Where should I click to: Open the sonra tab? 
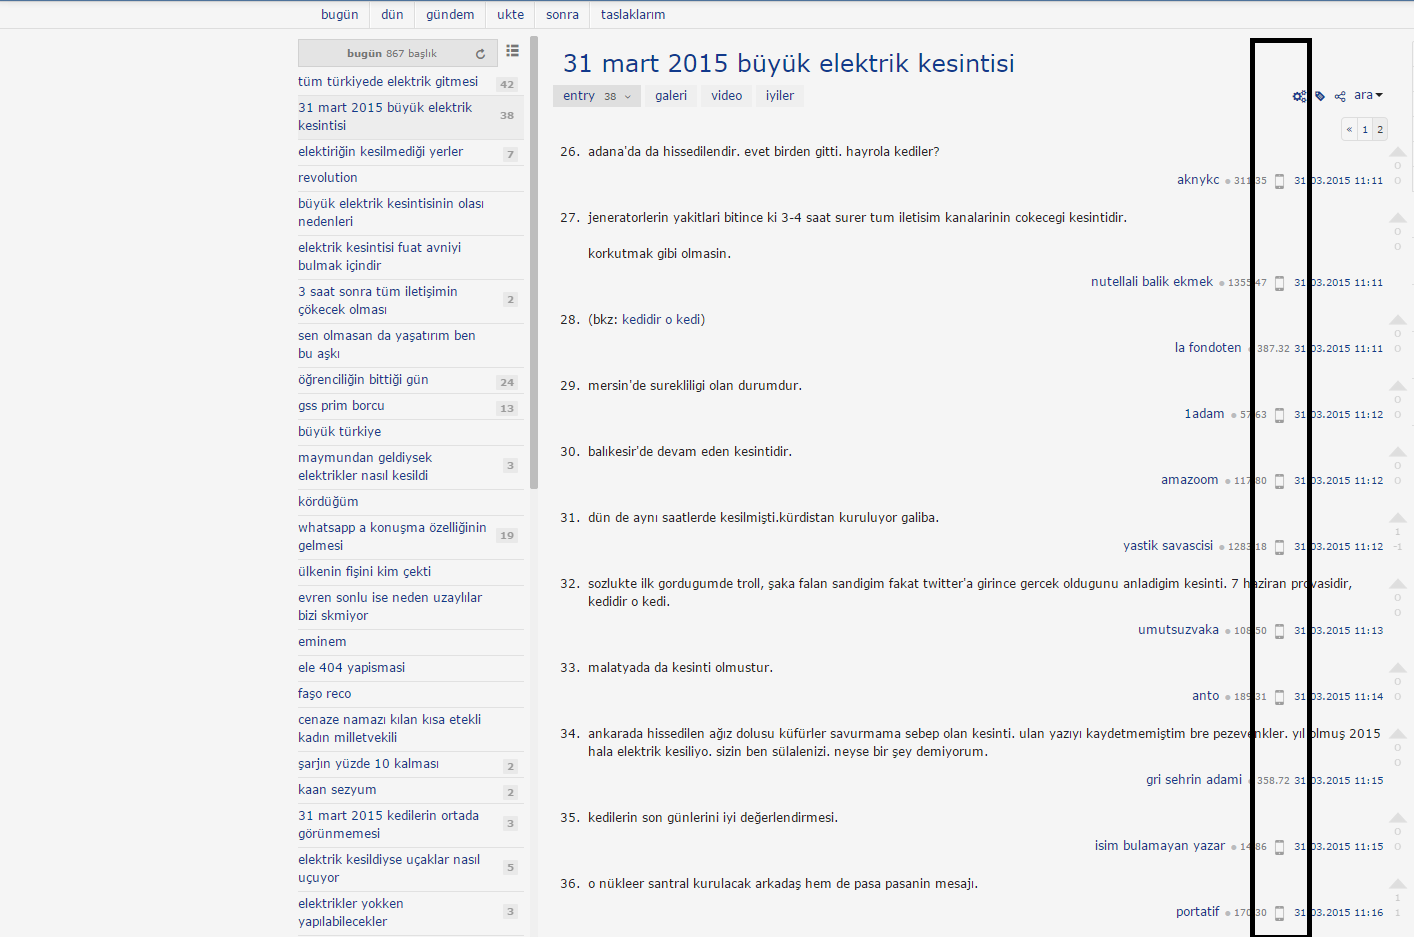(562, 15)
